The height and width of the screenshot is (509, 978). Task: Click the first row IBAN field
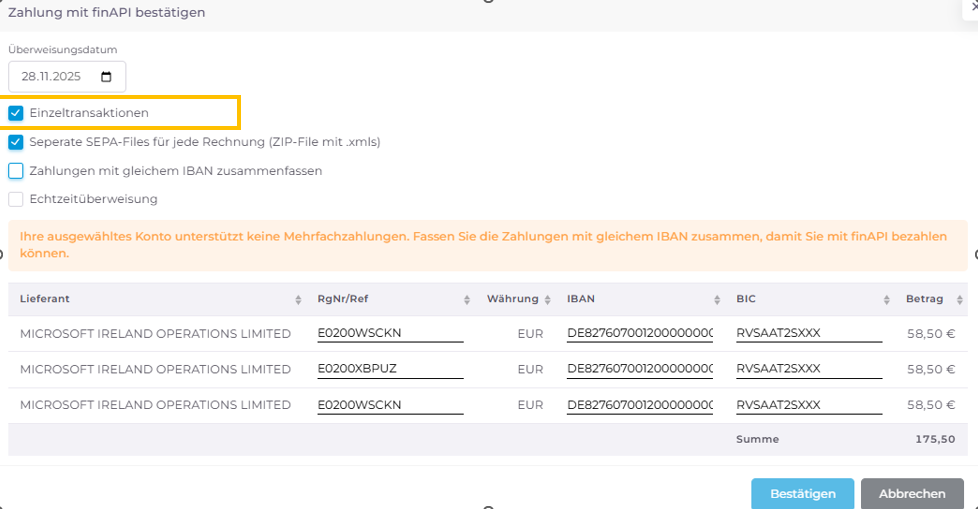coord(639,333)
